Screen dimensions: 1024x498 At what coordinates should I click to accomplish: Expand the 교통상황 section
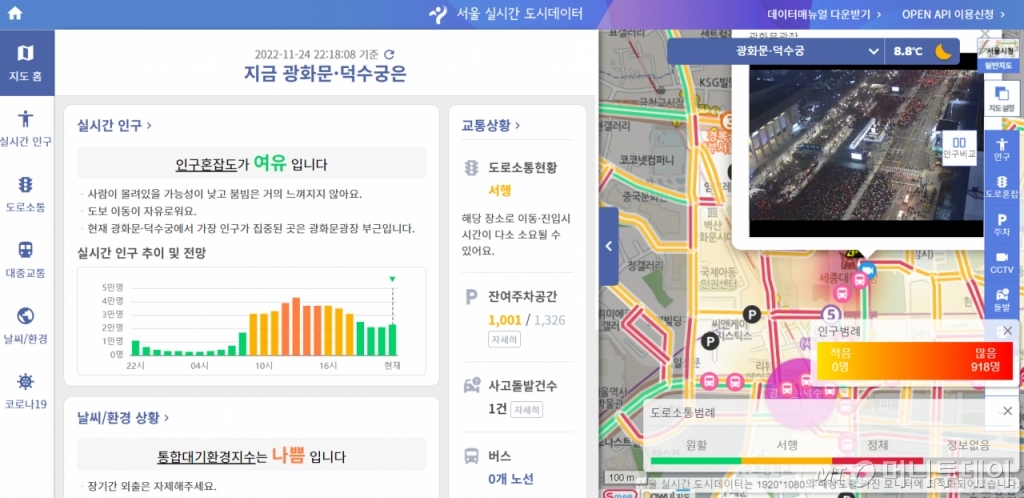tap(491, 125)
